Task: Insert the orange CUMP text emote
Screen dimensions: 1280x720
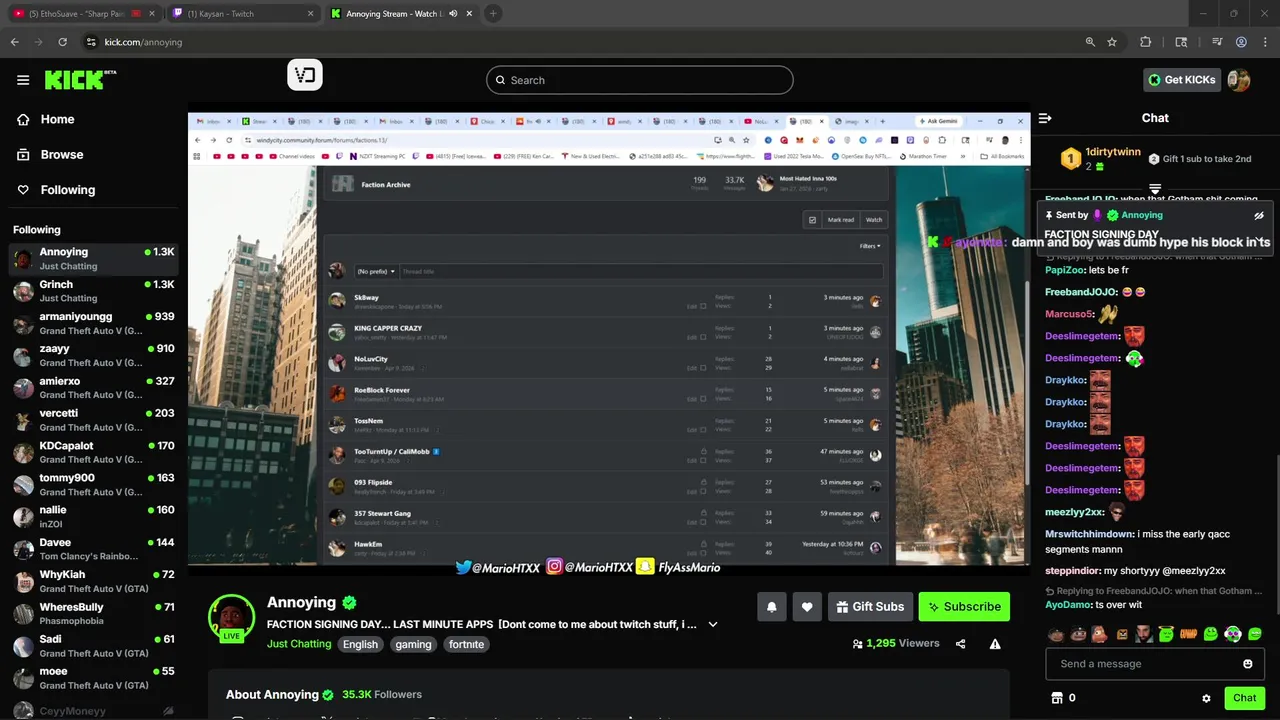Action: click(x=1188, y=634)
